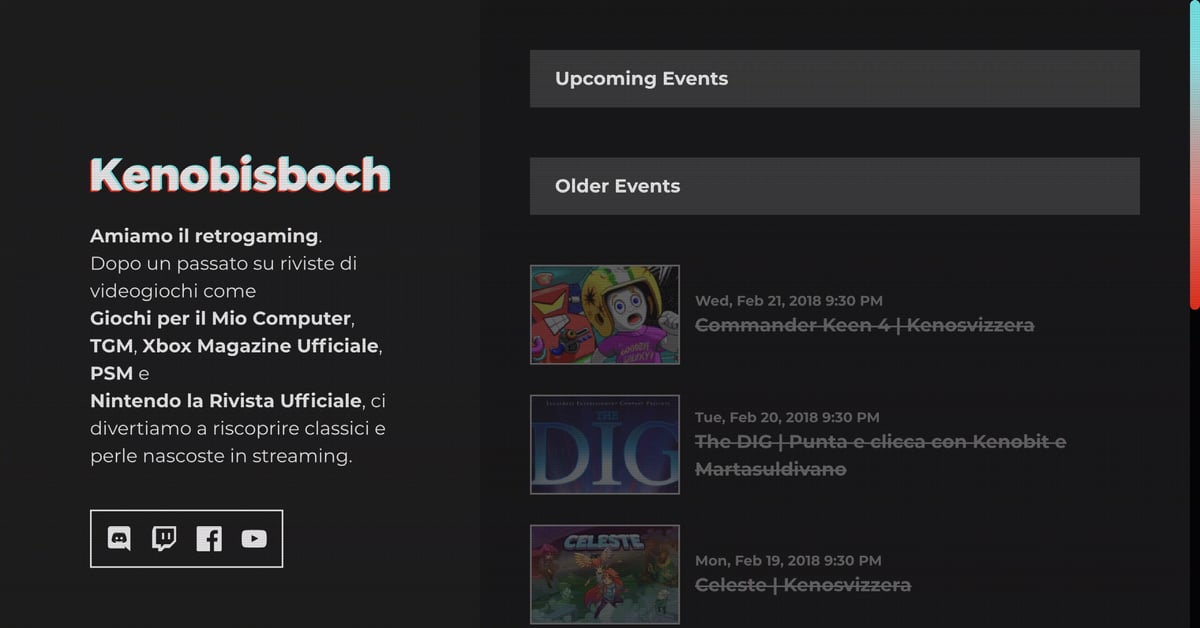Open Commander Keen 4 event thumbnail
The width and height of the screenshot is (1200, 628).
point(605,314)
